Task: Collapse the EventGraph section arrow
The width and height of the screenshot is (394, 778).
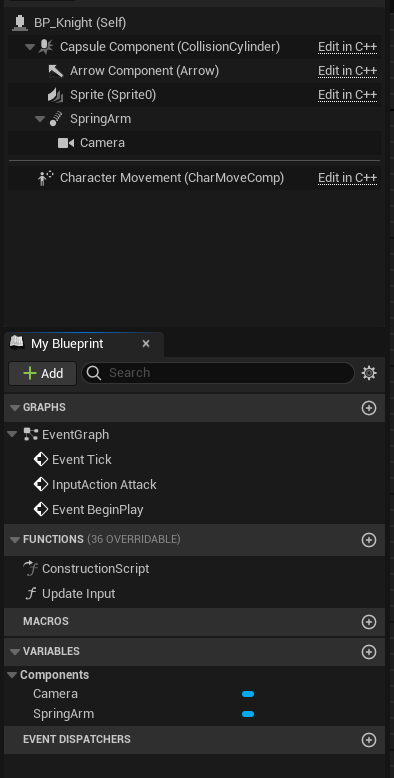Action: (12, 435)
